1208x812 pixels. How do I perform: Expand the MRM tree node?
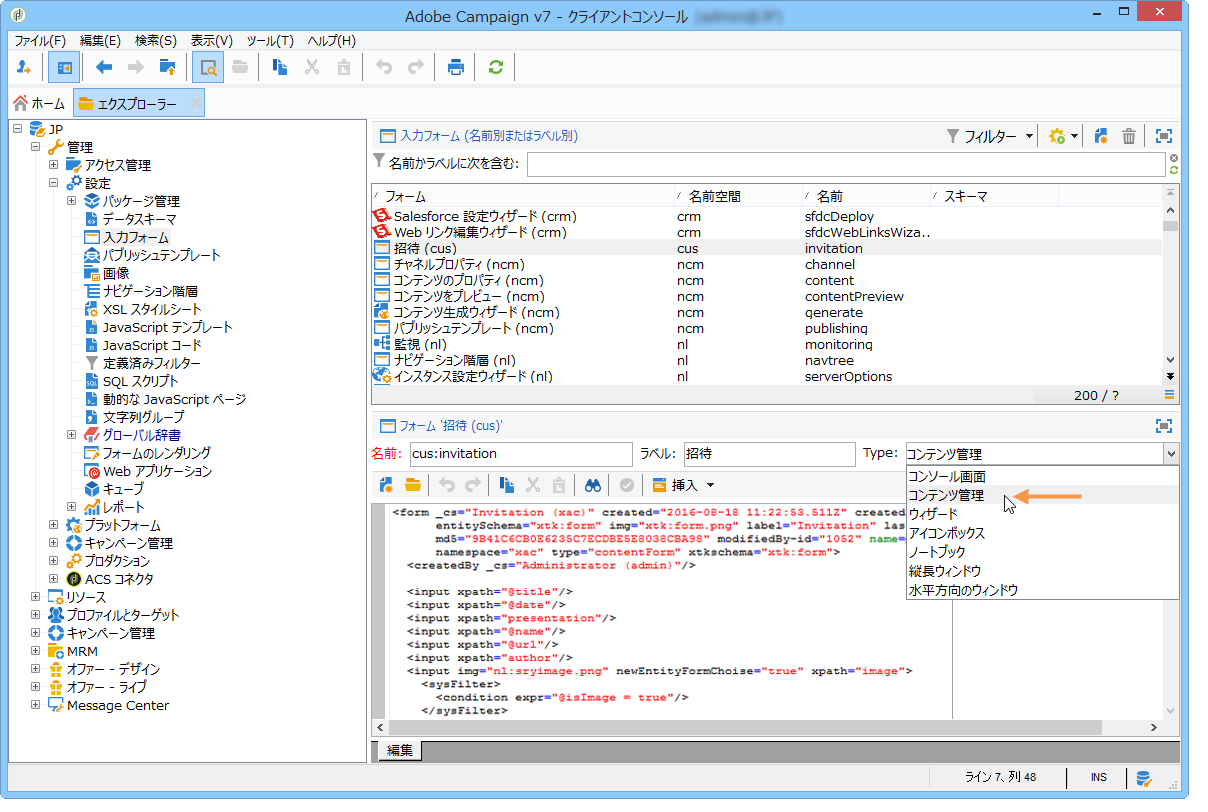pyautogui.click(x=36, y=651)
